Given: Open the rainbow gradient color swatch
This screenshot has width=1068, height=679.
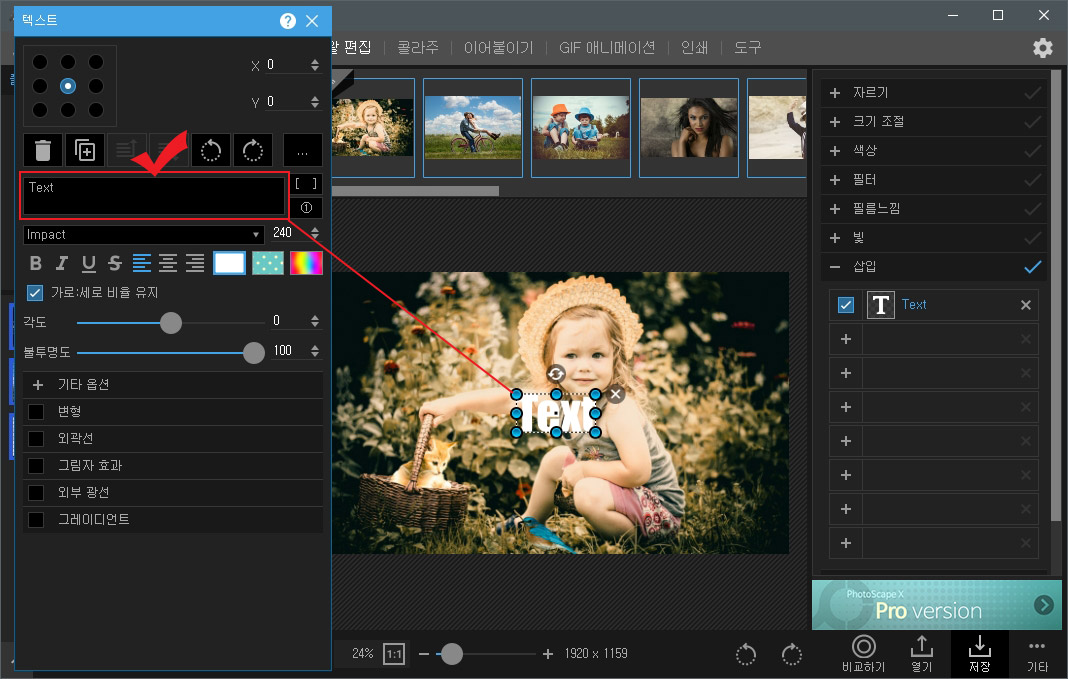Looking at the screenshot, I should point(307,263).
